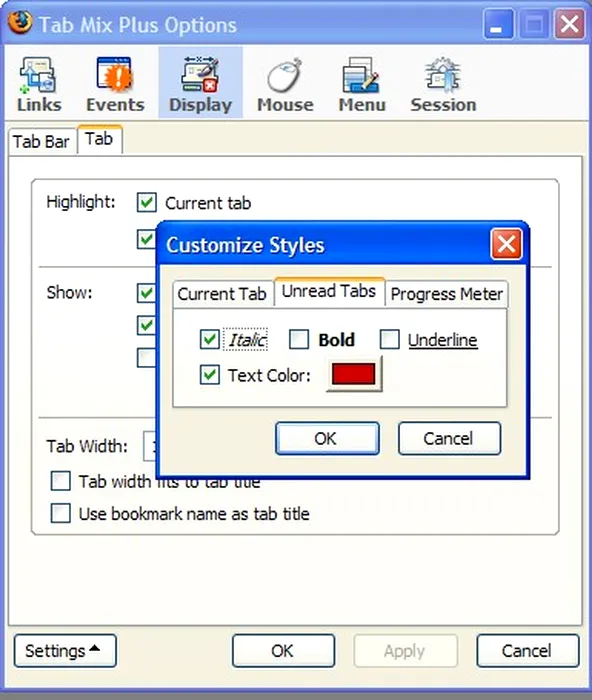Click the Firefox icon in title bar

(20, 22)
